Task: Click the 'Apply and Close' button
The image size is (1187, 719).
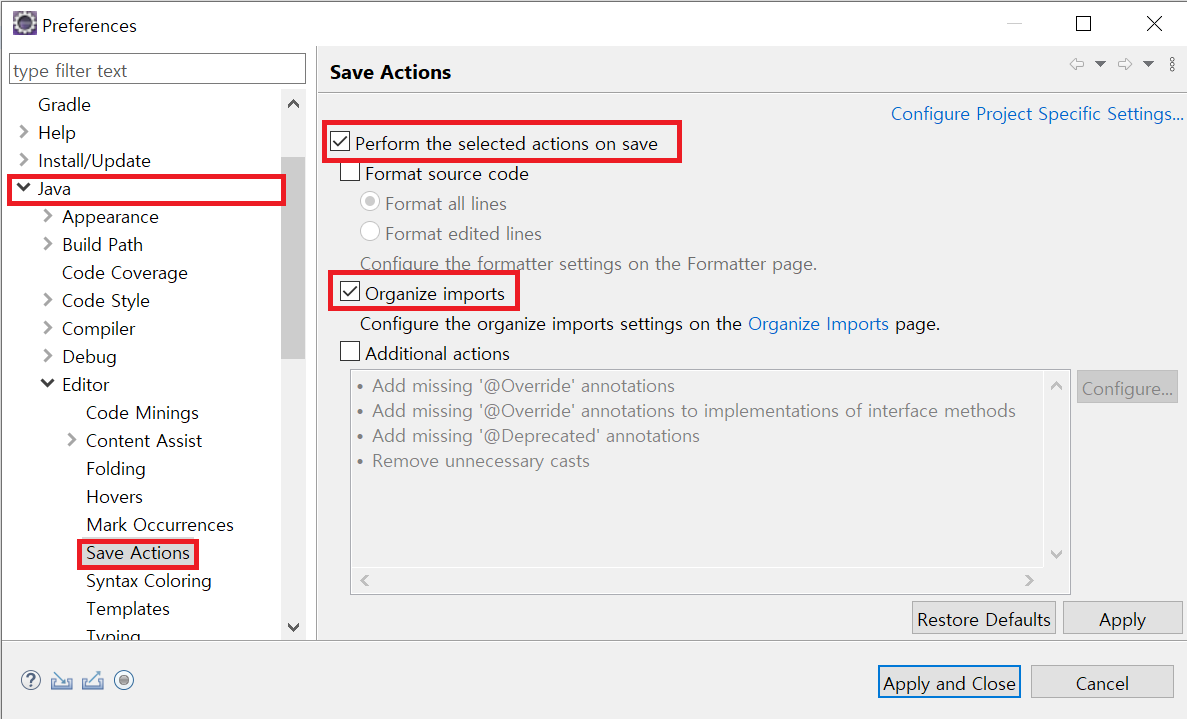Action: tap(949, 683)
